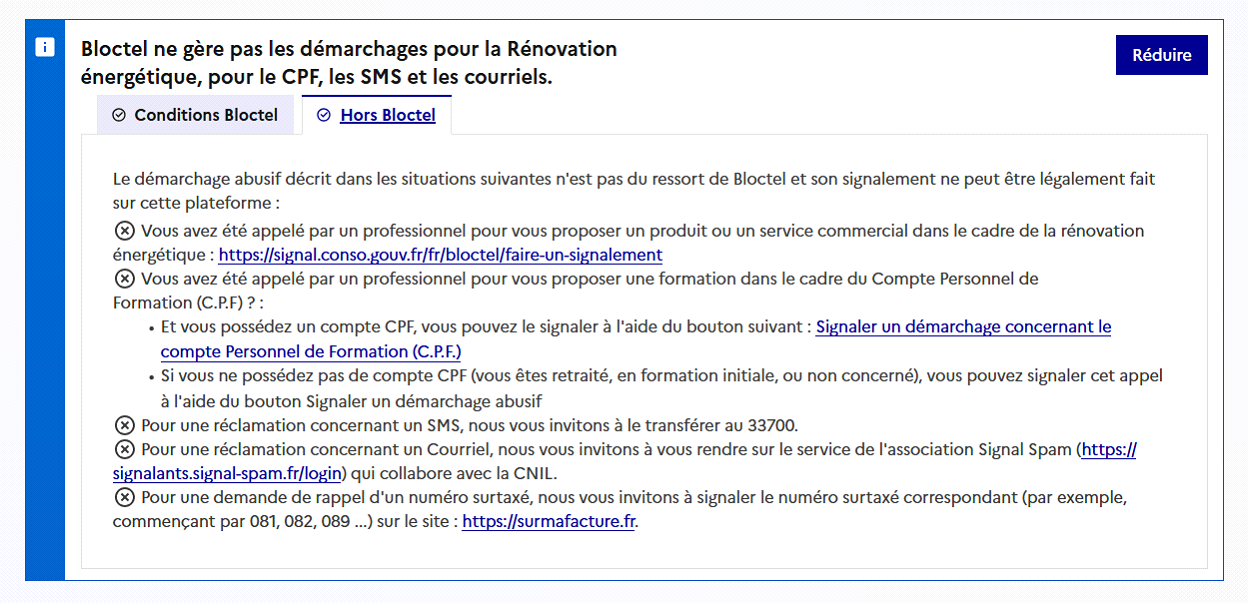The height and width of the screenshot is (604, 1249).
Task: Click the check-circle icon on Hors Bloctel tab
Action: [323, 115]
